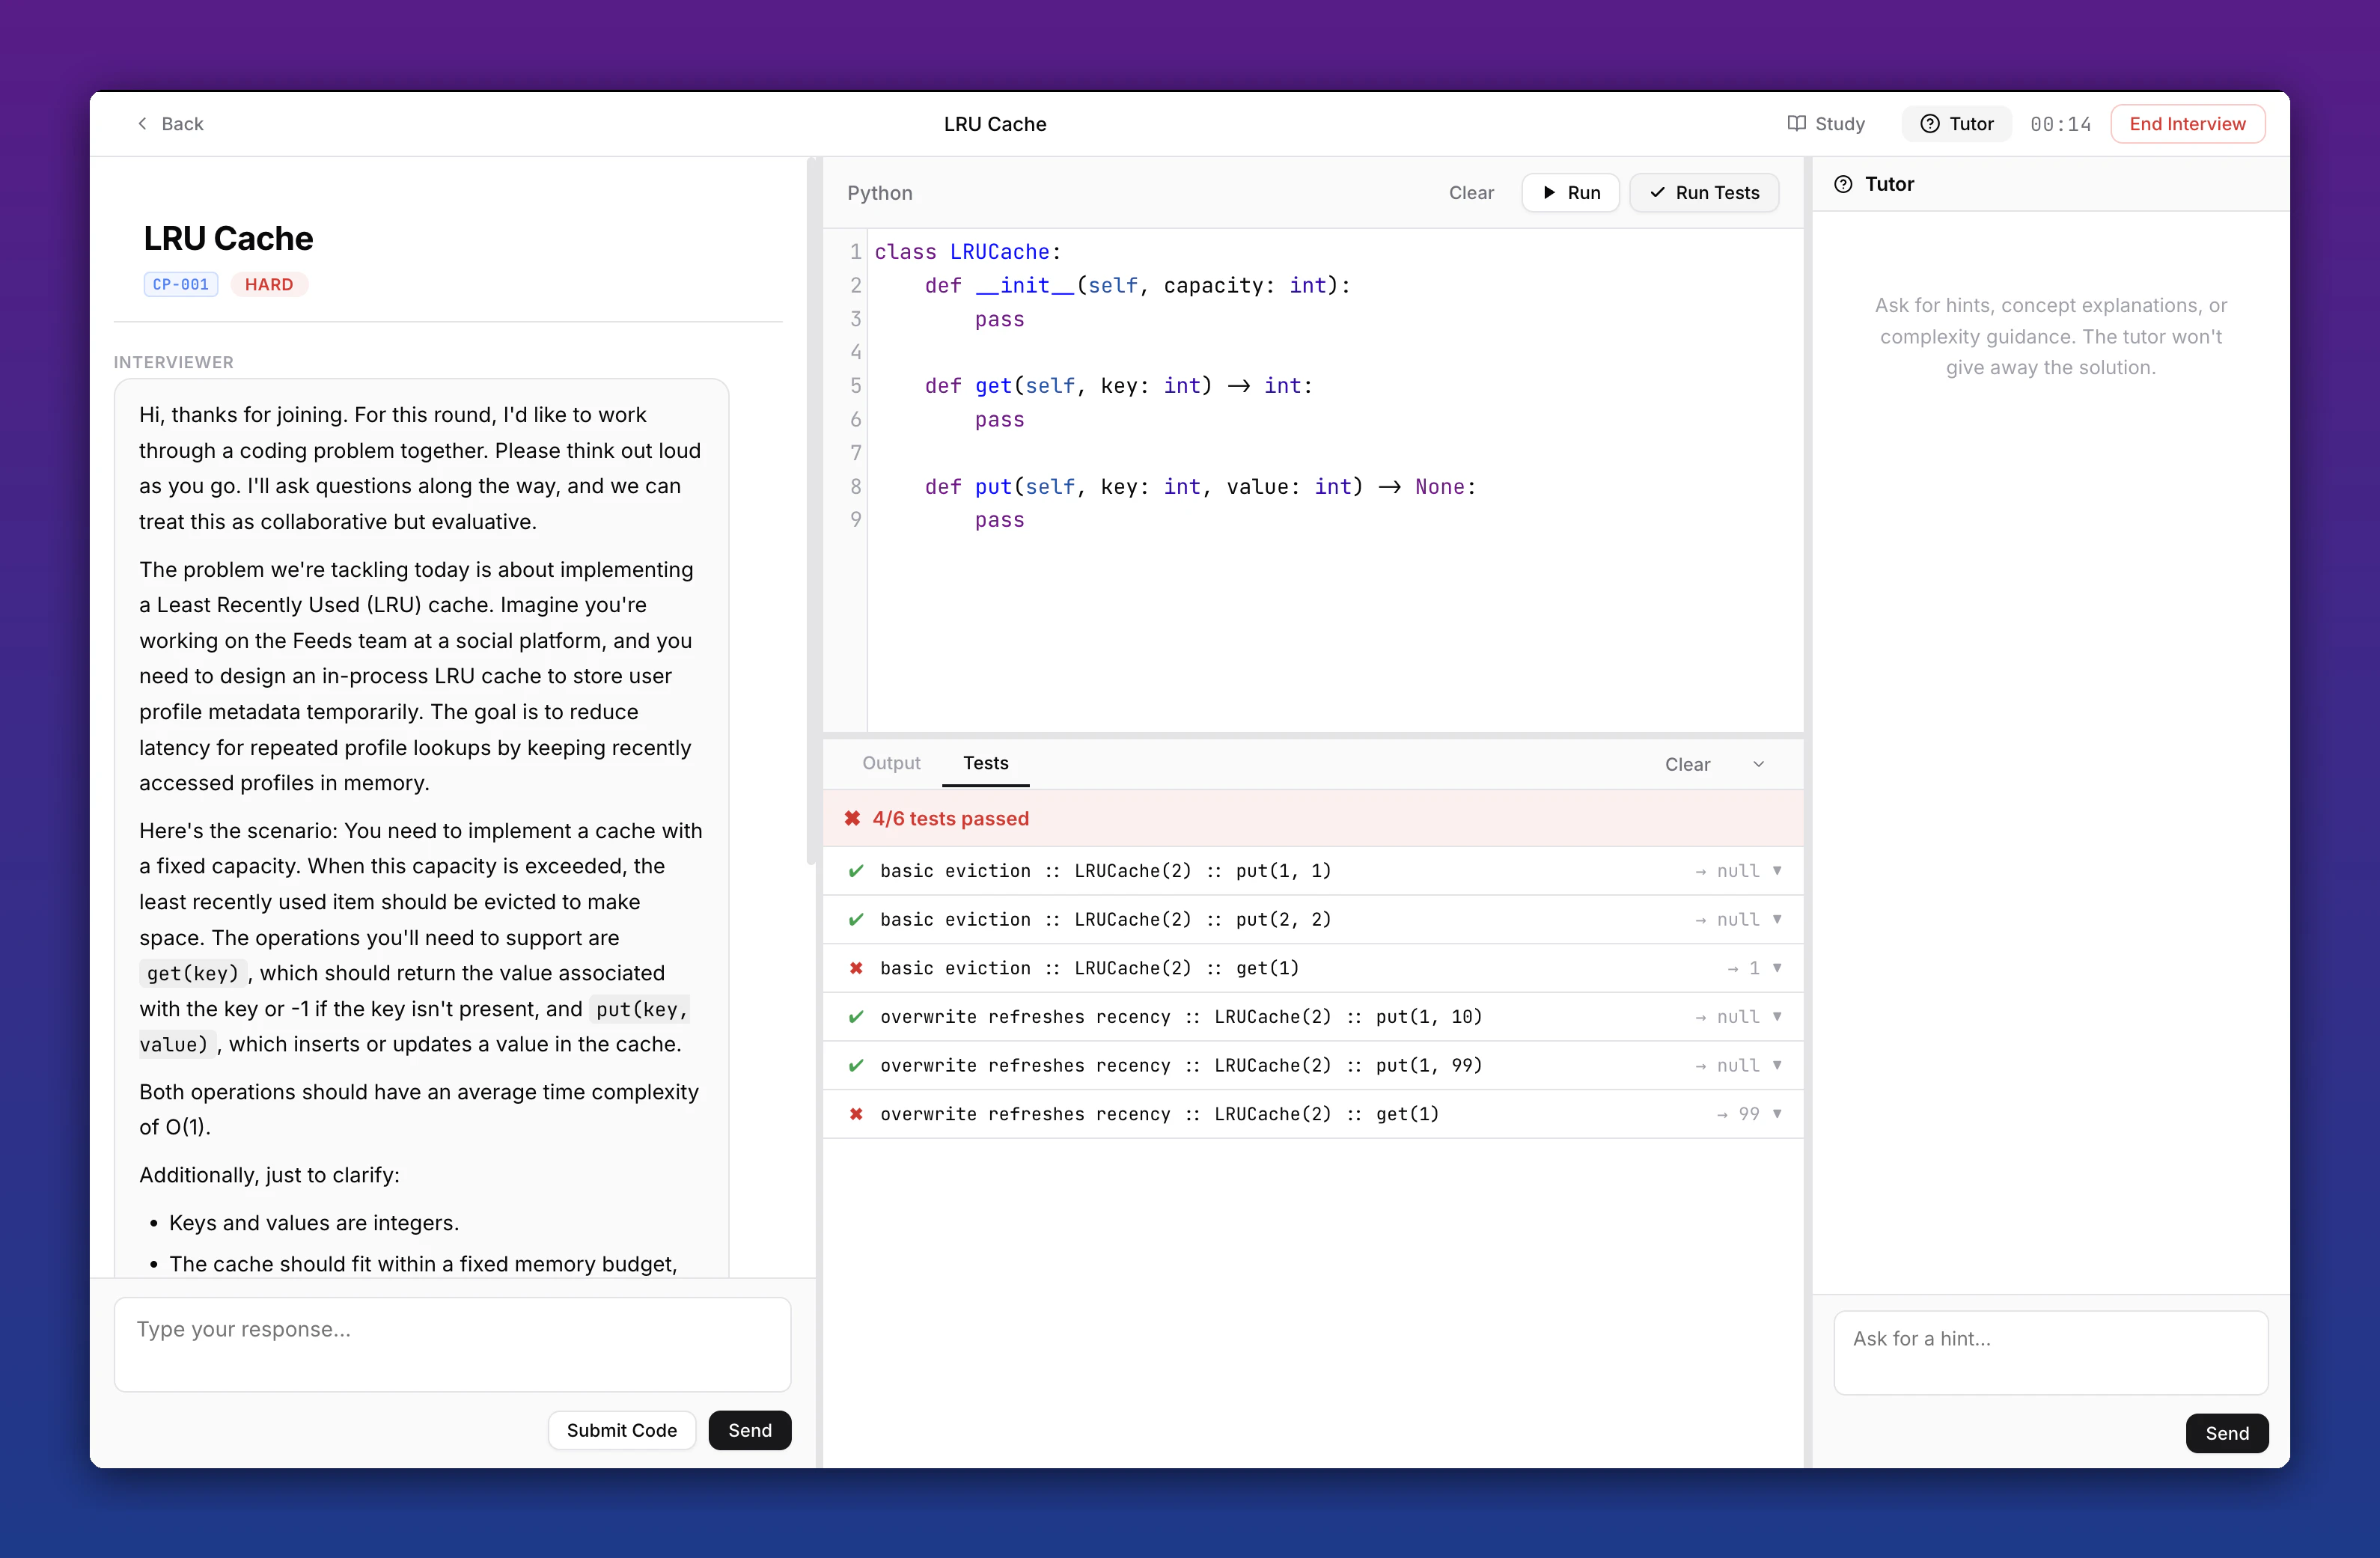The width and height of the screenshot is (2380, 1558).
Task: Click the Send button in the Tutor panel
Action: (x=2226, y=1433)
